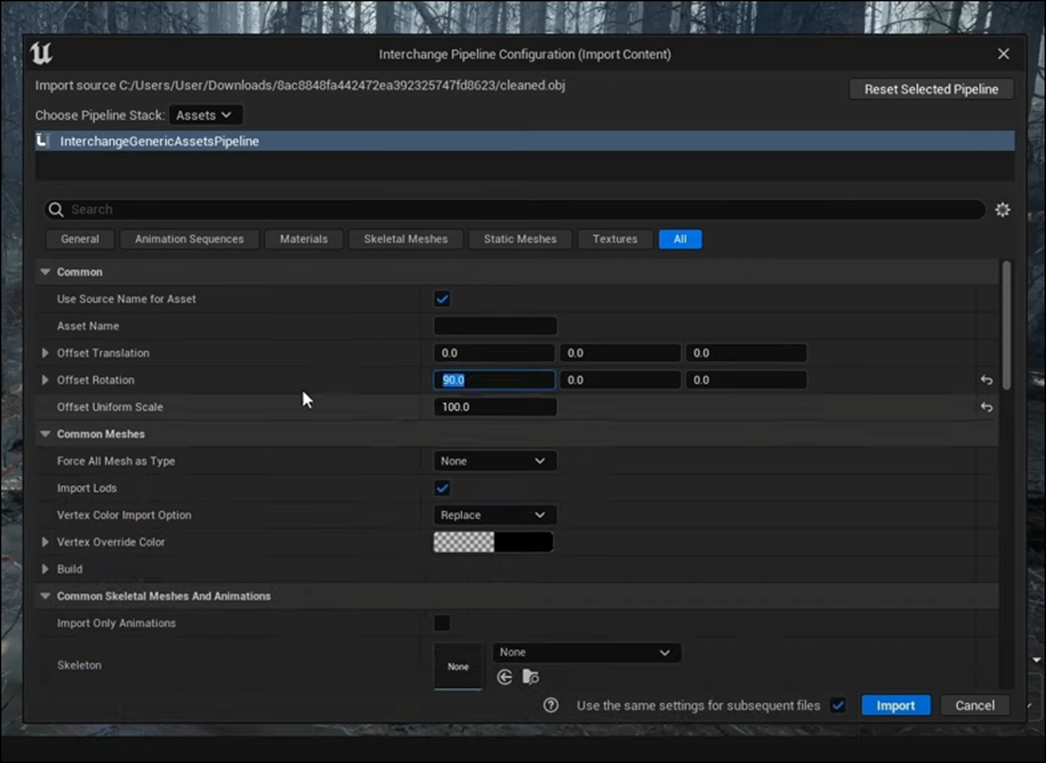Click the Asset Name text field
Screen dimensions: 1046x763
point(495,326)
